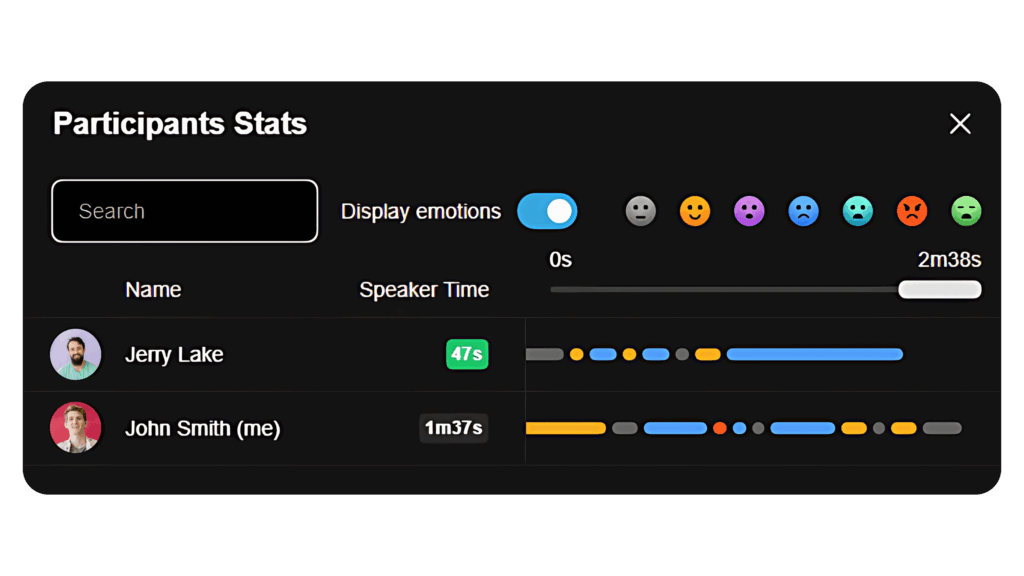Select the blue sad emotion emoji

click(x=803, y=211)
